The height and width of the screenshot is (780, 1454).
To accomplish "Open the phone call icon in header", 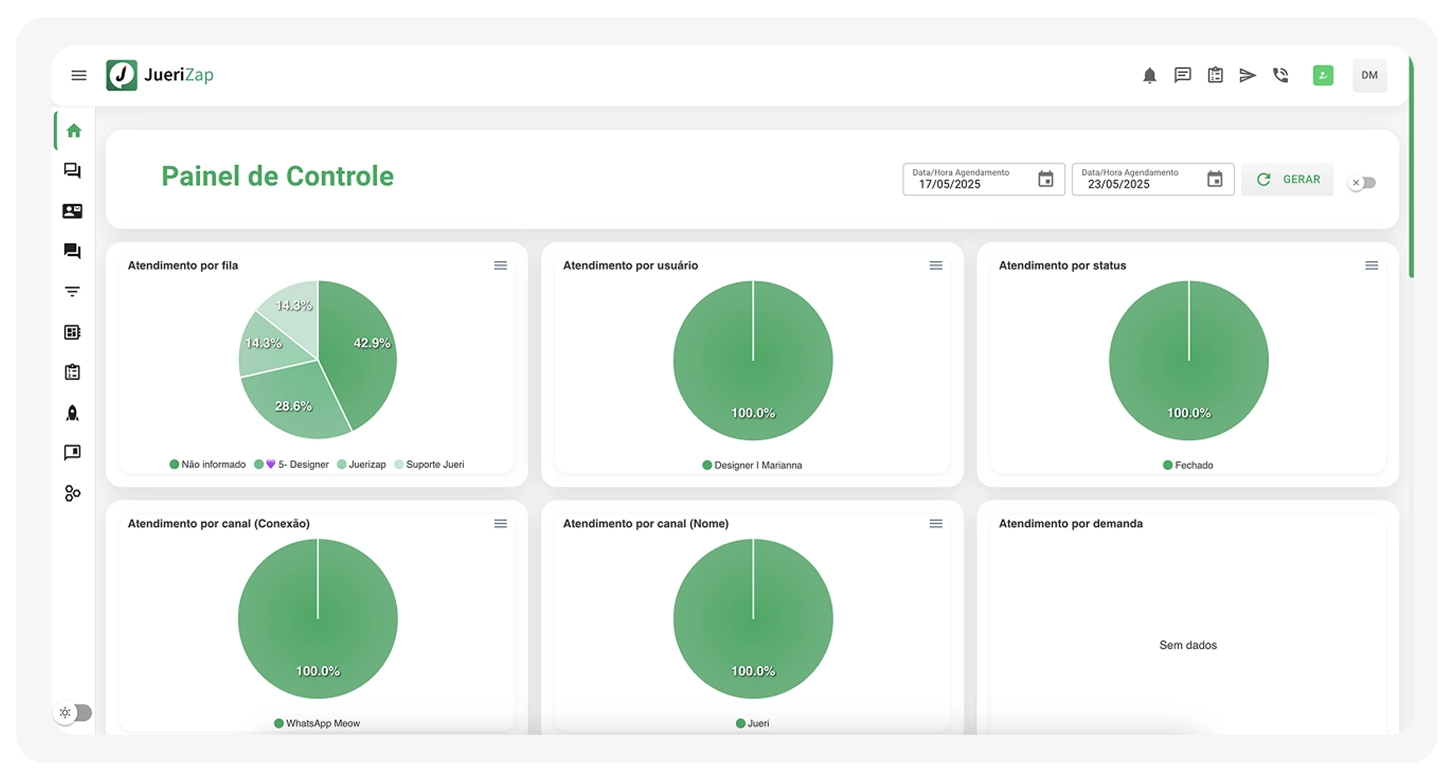I will tap(1280, 75).
